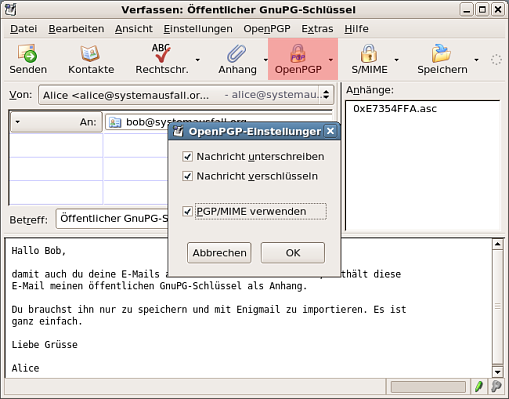This screenshot has width=509, height=399.
Task: Open the Einstellungen menu
Action: click(198, 29)
